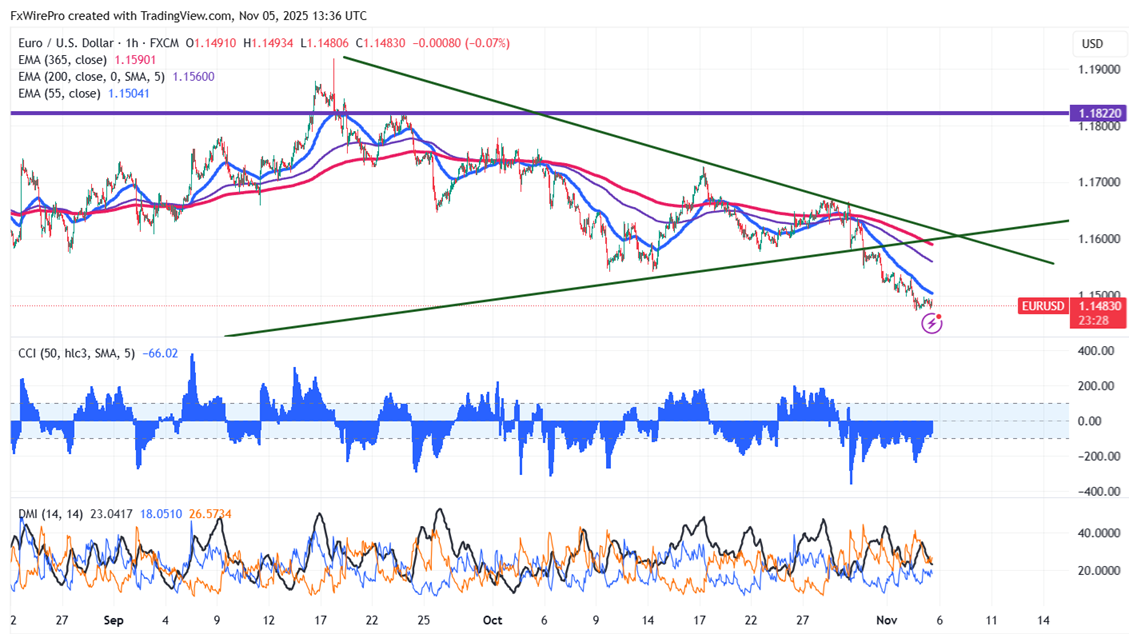Click the EMA (55, close) legend
Screen dimensions: 1129x634
(x=59, y=93)
